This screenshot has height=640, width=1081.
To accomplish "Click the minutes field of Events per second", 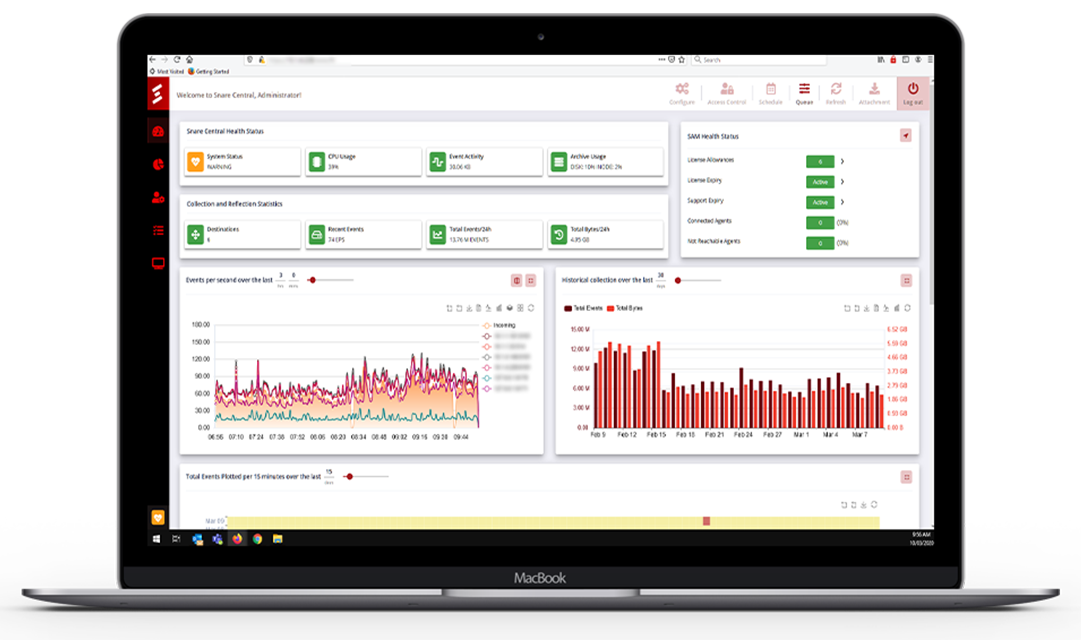I will click(293, 277).
